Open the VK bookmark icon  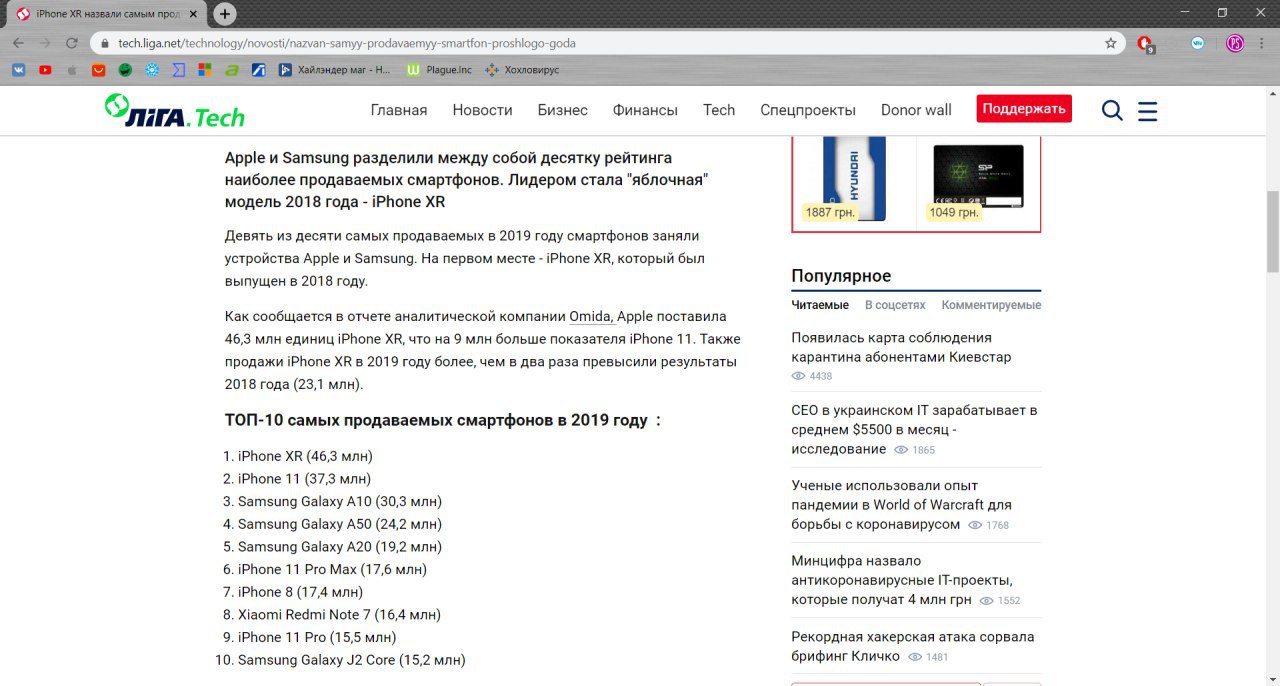coord(19,70)
